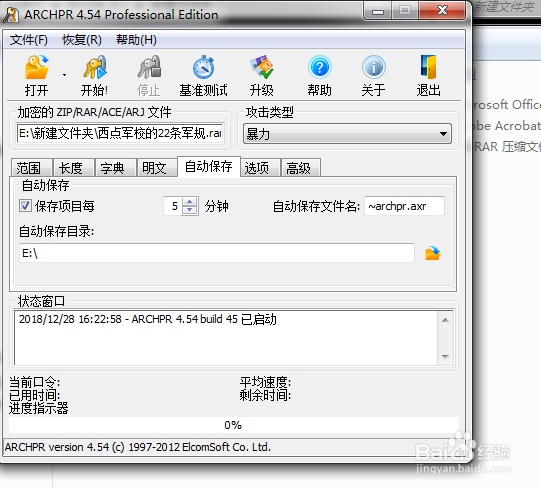Open the 恢复(R) menu

click(x=82, y=40)
